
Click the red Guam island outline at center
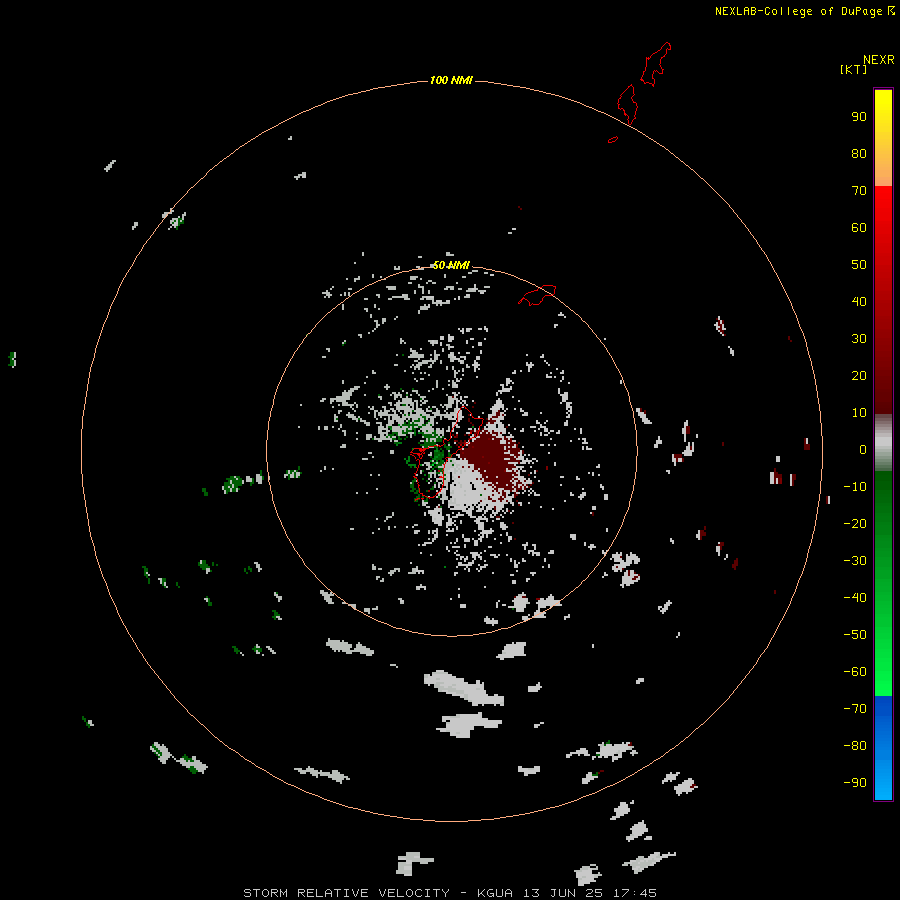click(448, 453)
